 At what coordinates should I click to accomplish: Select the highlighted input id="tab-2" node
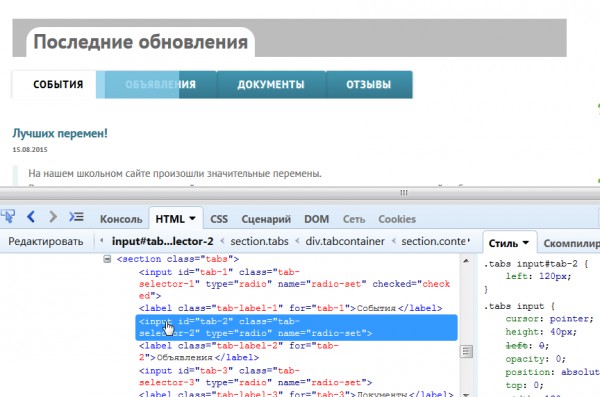click(x=297, y=327)
